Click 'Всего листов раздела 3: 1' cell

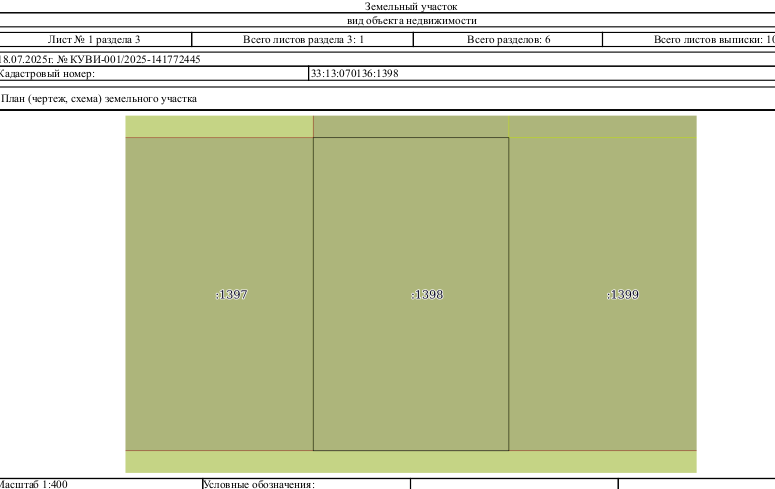303,40
